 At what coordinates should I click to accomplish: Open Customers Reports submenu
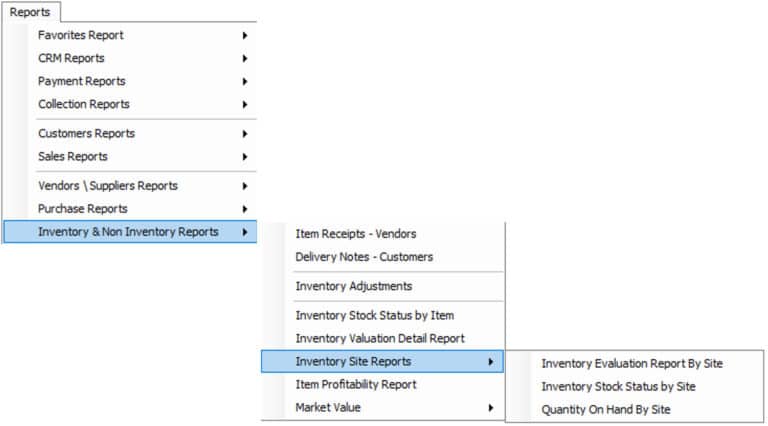[x=86, y=133]
